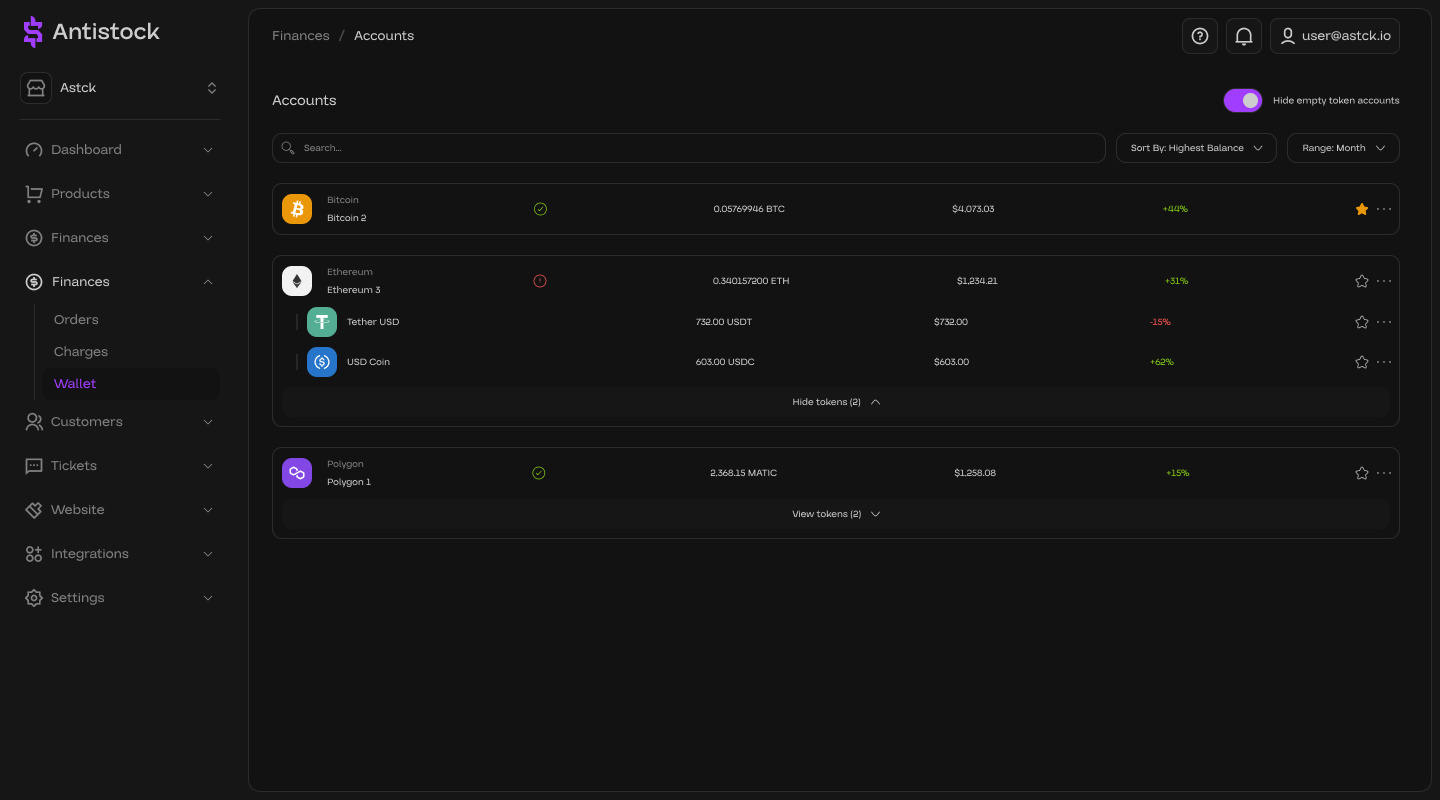This screenshot has width=1440, height=800.
Task: Favorite the Polygon 1 account star
Action: click(x=1361, y=473)
